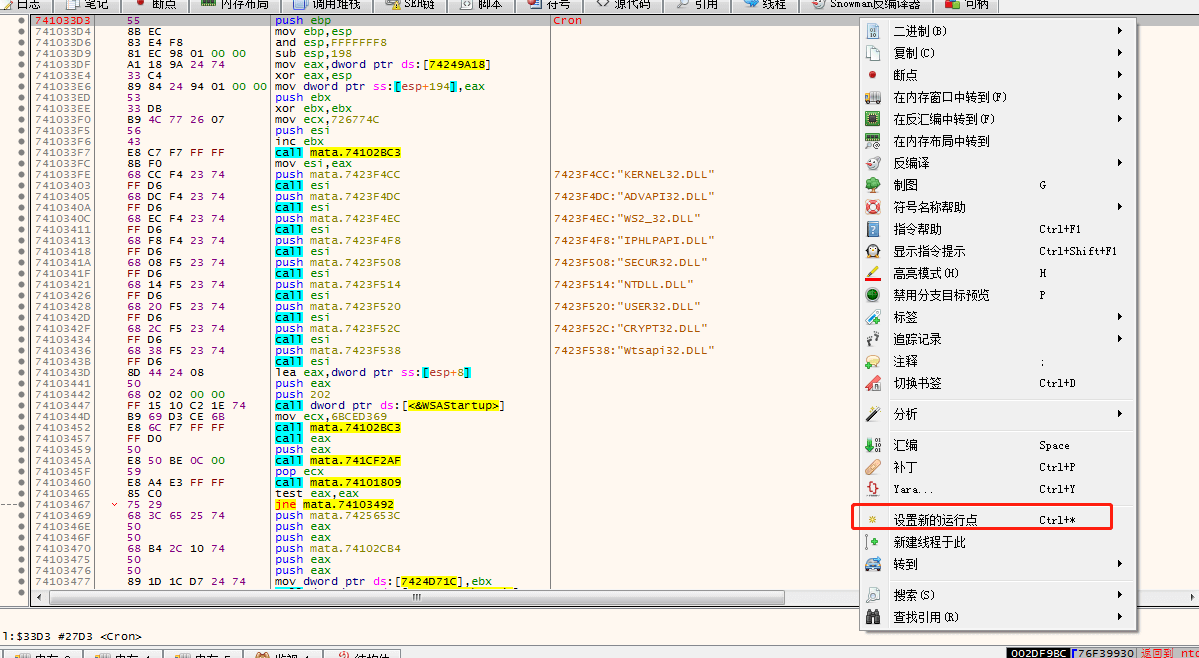Toggle breakpoint dot at address 74103447

point(21,406)
